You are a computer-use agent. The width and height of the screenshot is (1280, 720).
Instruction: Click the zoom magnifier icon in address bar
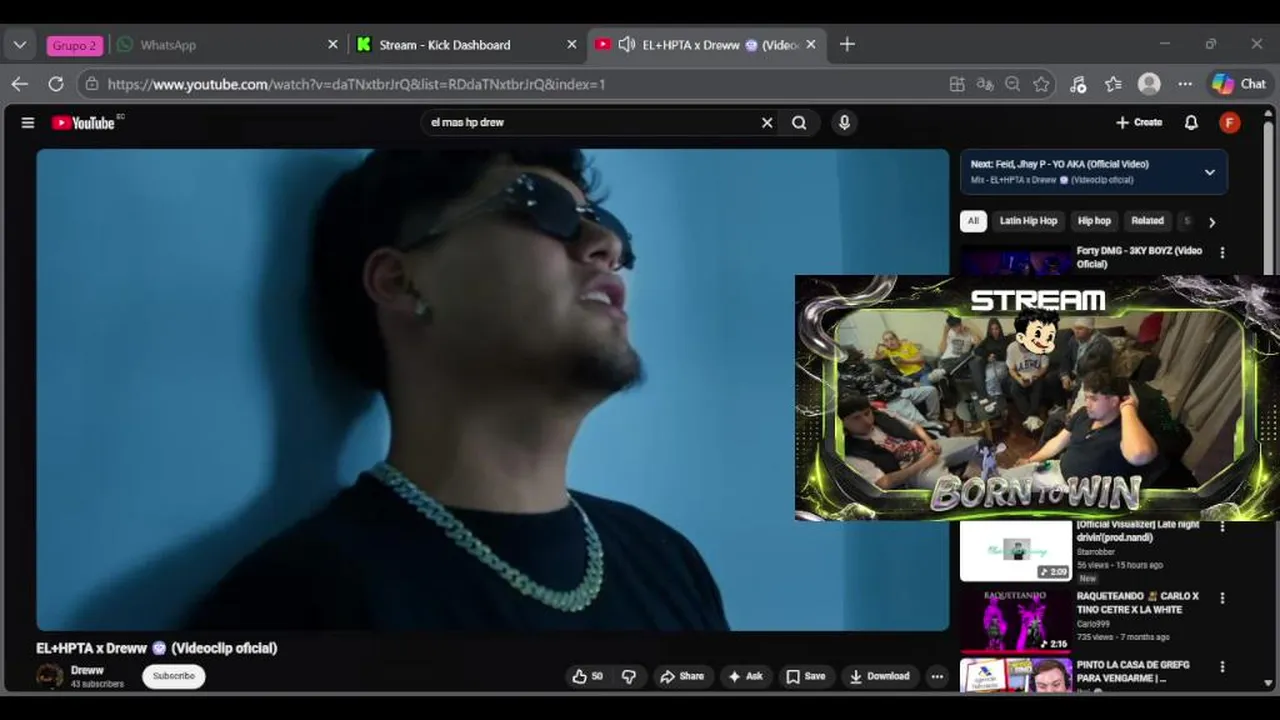click(x=1013, y=84)
